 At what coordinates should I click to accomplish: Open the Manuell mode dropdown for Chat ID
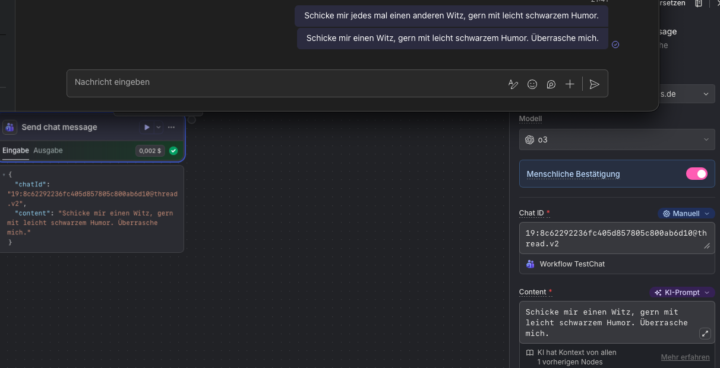686,214
